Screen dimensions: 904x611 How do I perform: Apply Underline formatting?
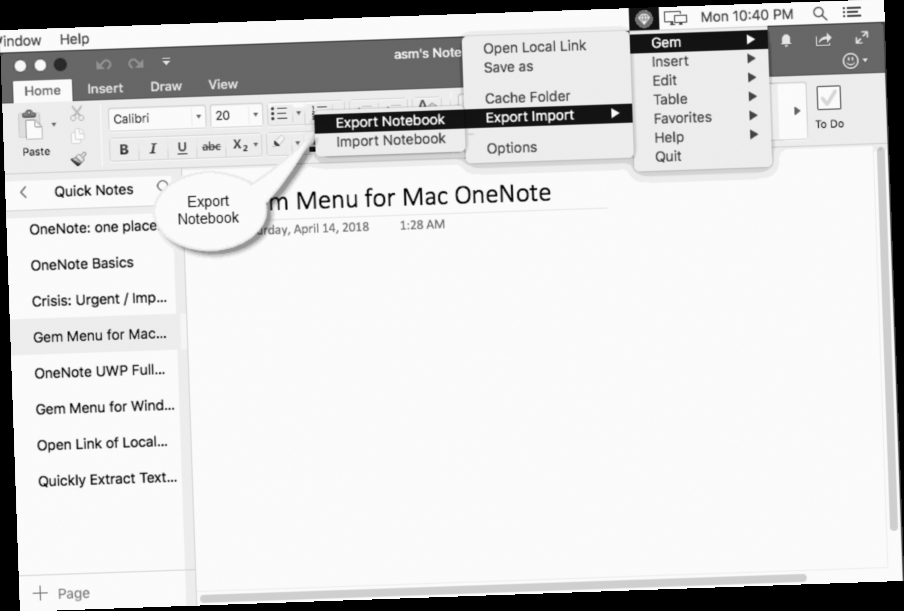point(182,148)
